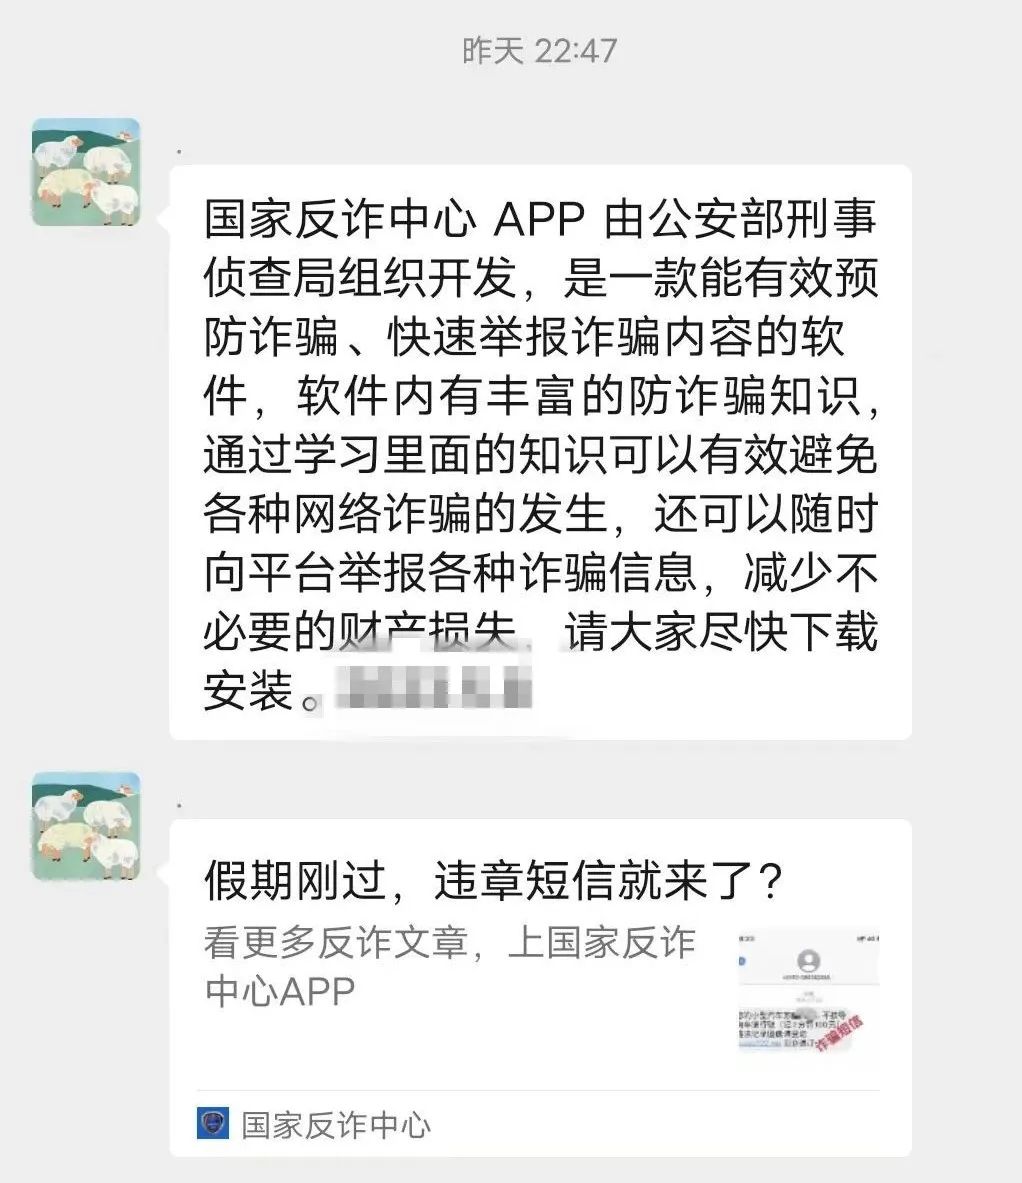This screenshot has height=1183, width=1022.
Task: Open the article titled 假期刚过，违章短信就来了？
Action: 494,880
